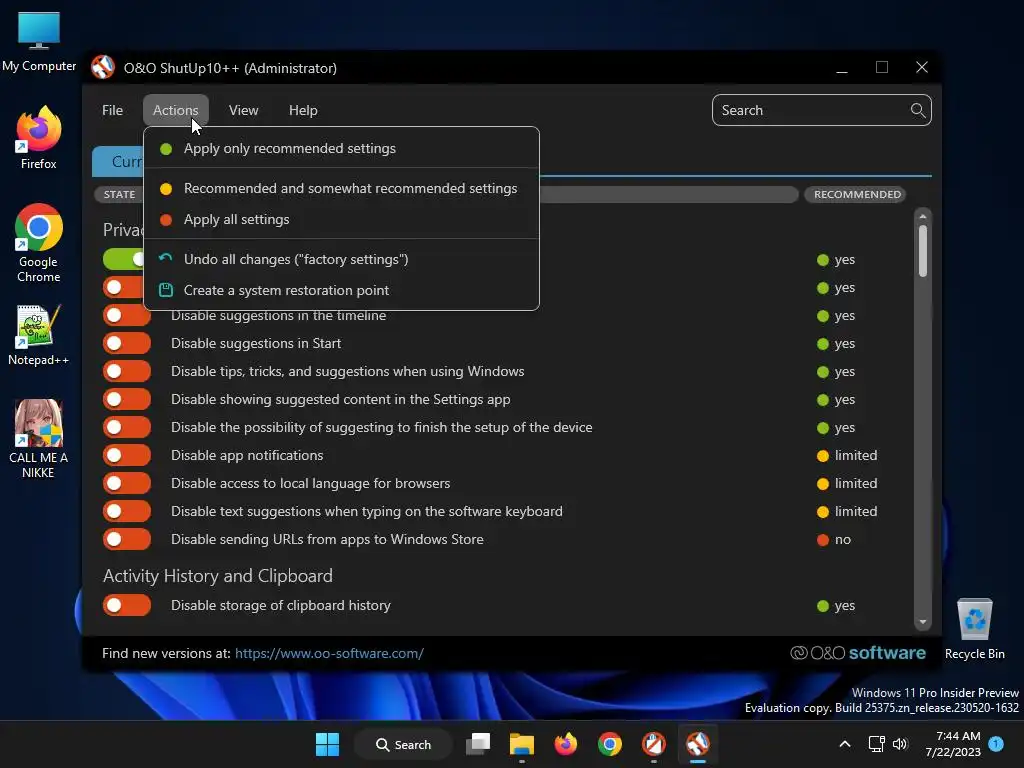The image size is (1024, 768).
Task: Click the active O&O ShutUp10++ taskbar icon
Action: pos(697,744)
